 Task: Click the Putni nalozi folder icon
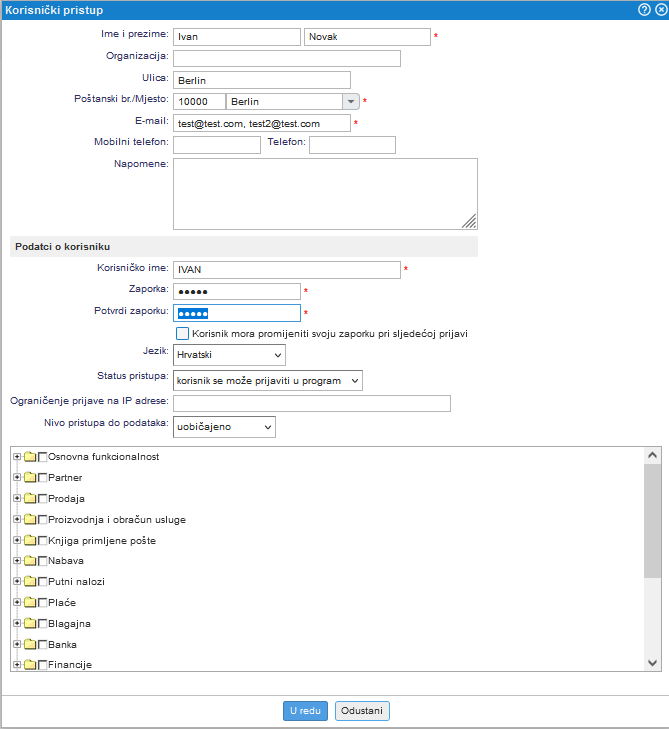point(30,582)
